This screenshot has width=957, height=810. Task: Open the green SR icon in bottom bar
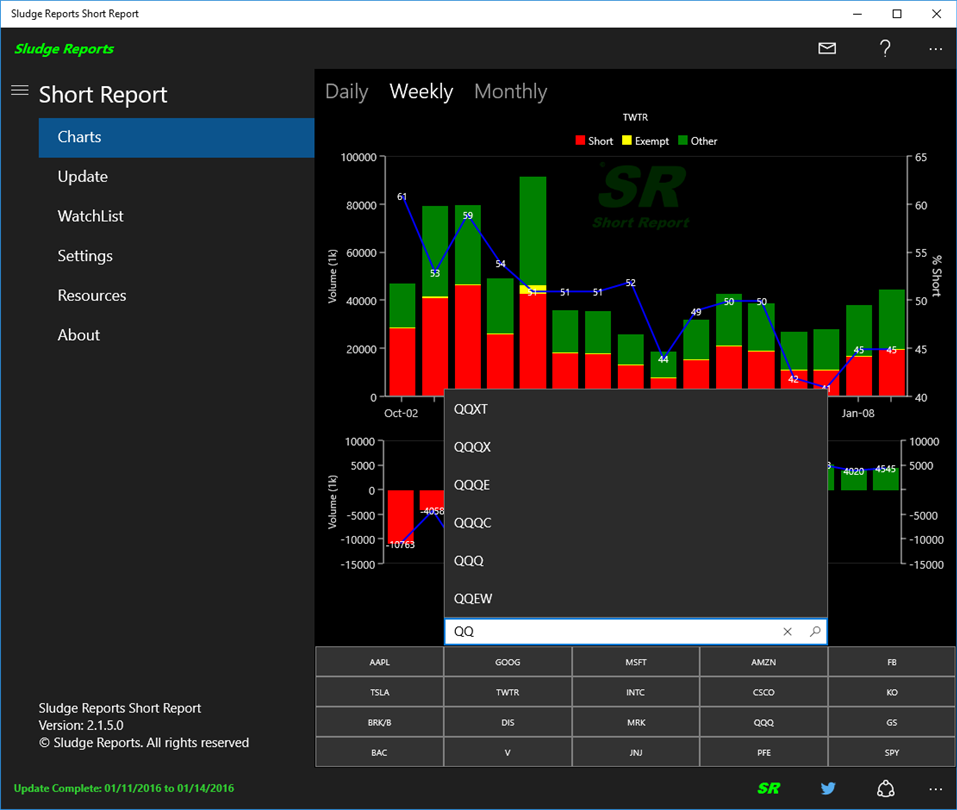click(x=768, y=789)
